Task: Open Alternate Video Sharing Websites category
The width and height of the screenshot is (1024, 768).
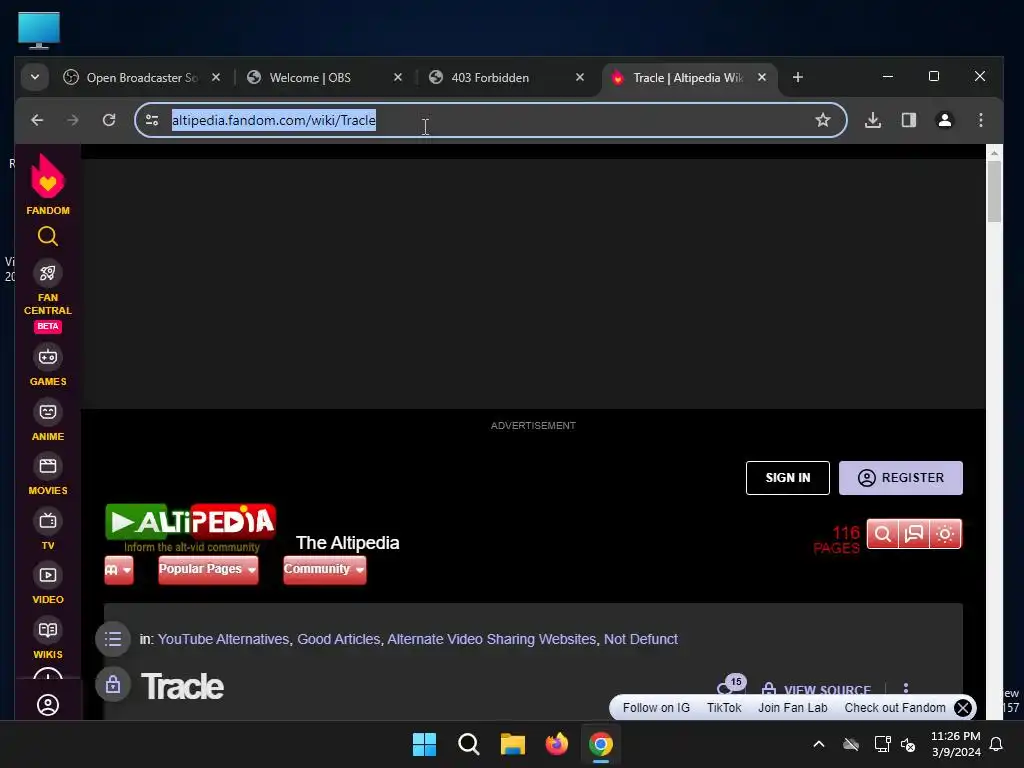Action: [x=492, y=639]
